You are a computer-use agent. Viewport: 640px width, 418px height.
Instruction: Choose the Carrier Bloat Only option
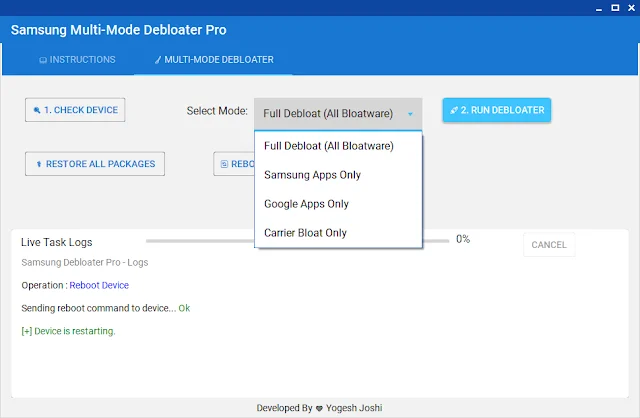tap(305, 233)
